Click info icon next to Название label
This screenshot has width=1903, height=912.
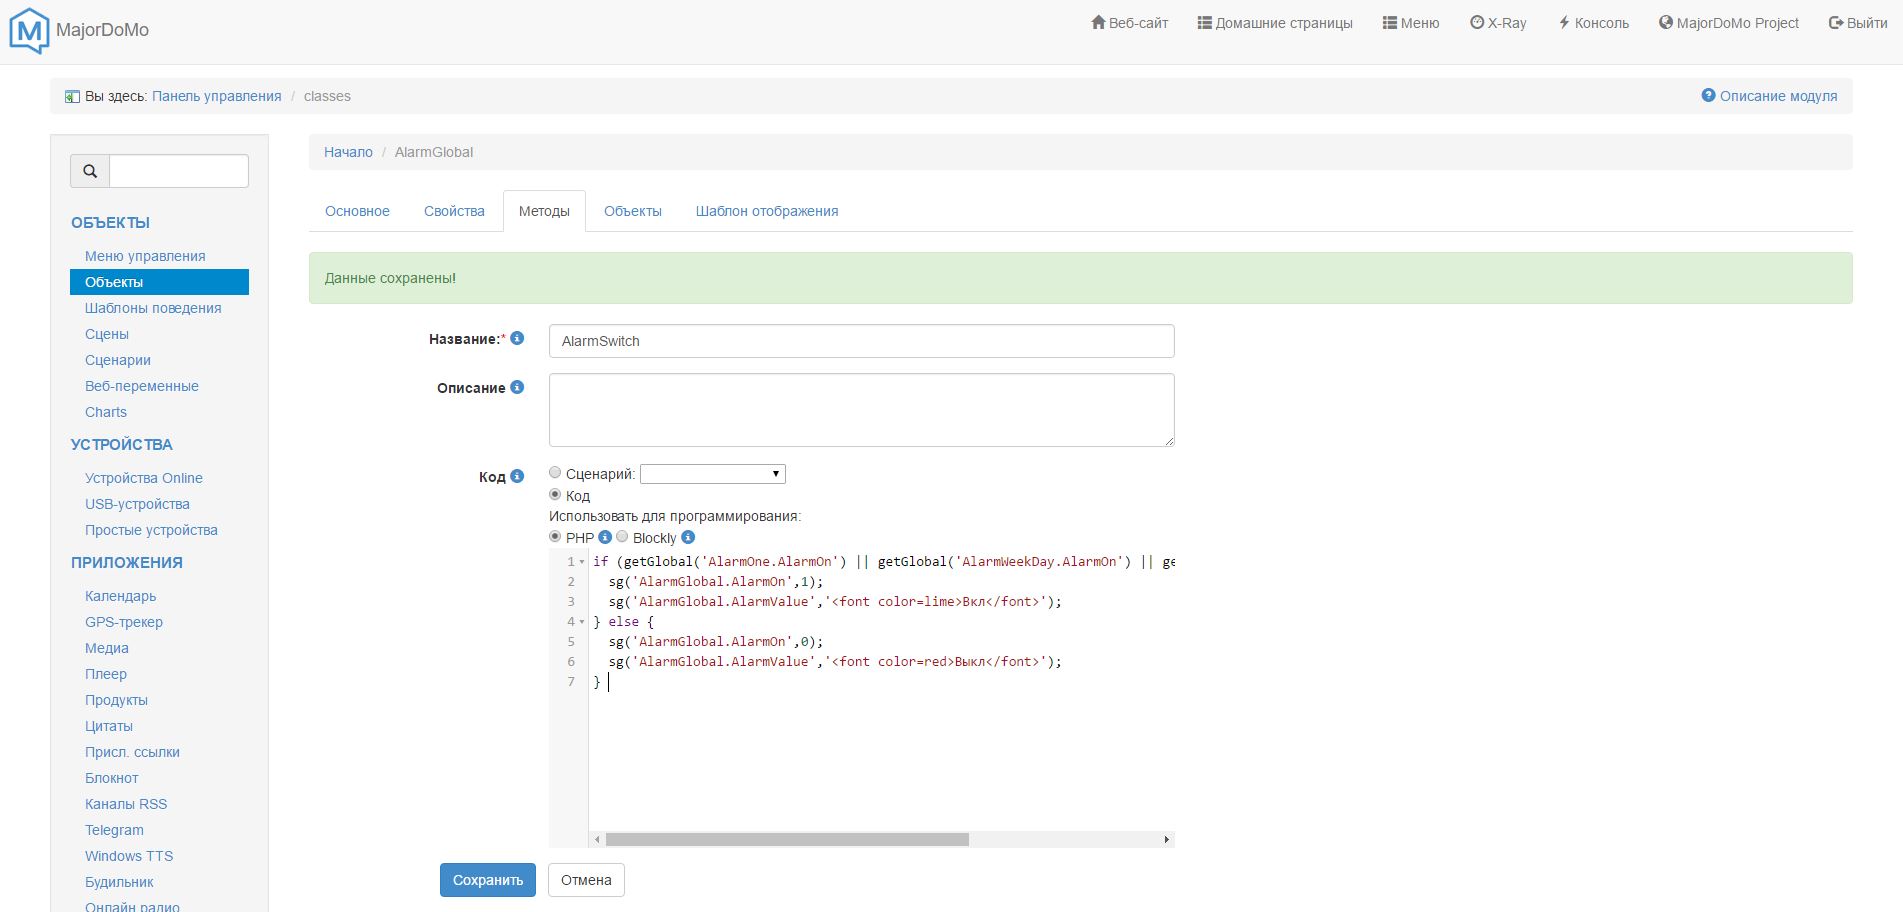[x=517, y=339]
